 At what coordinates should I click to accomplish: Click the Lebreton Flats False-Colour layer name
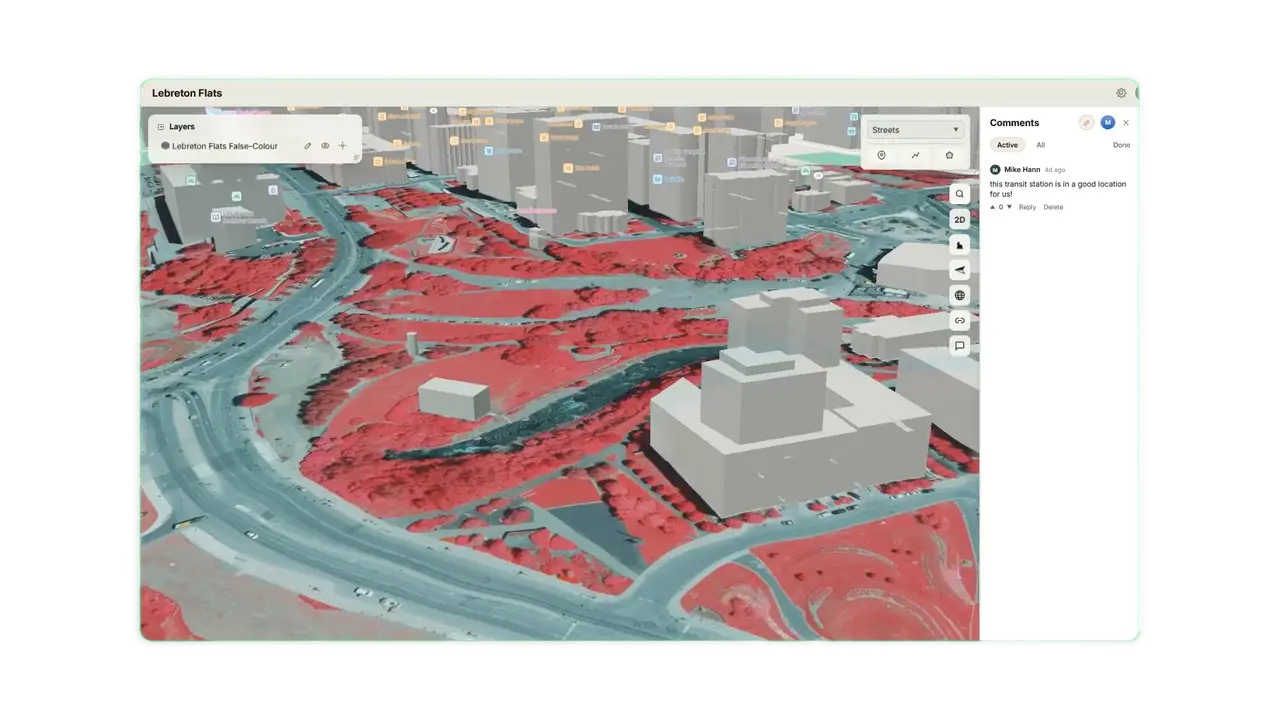225,146
